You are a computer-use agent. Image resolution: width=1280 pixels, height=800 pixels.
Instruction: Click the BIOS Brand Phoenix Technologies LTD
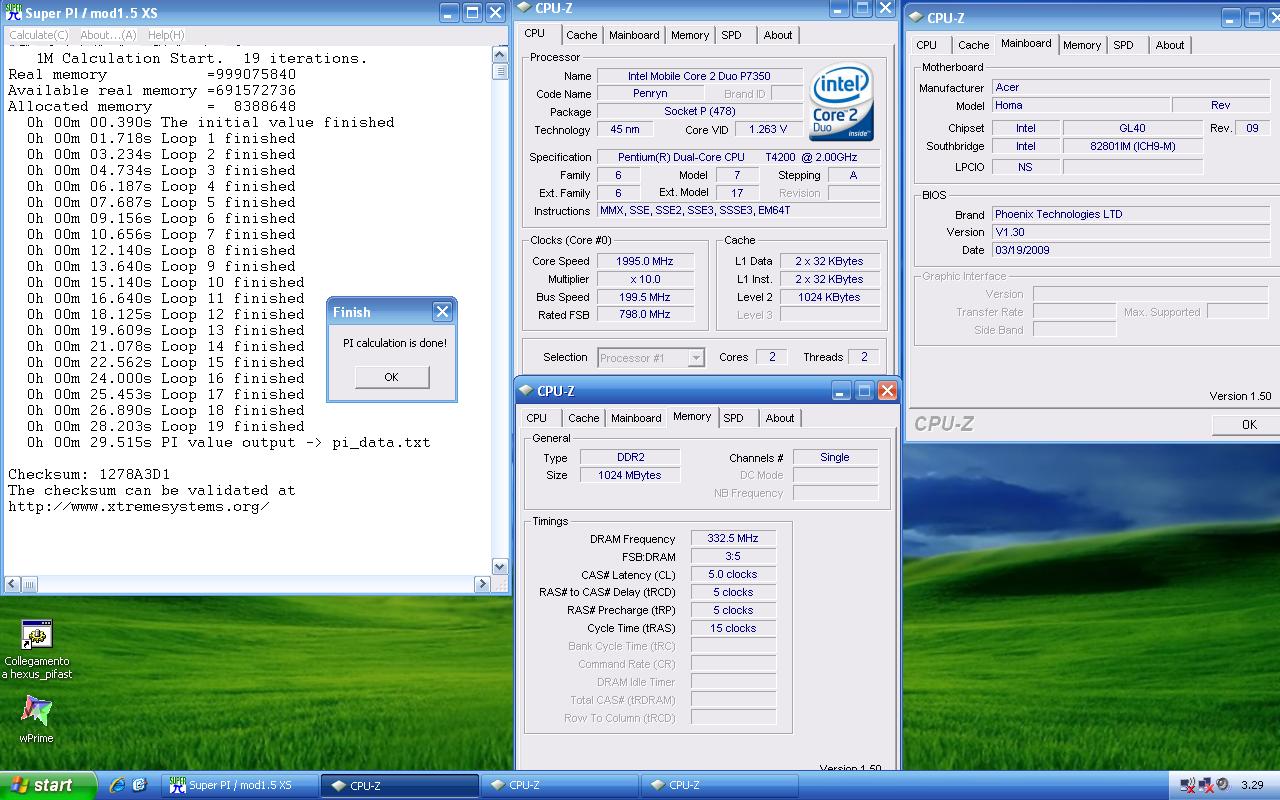[1130, 214]
